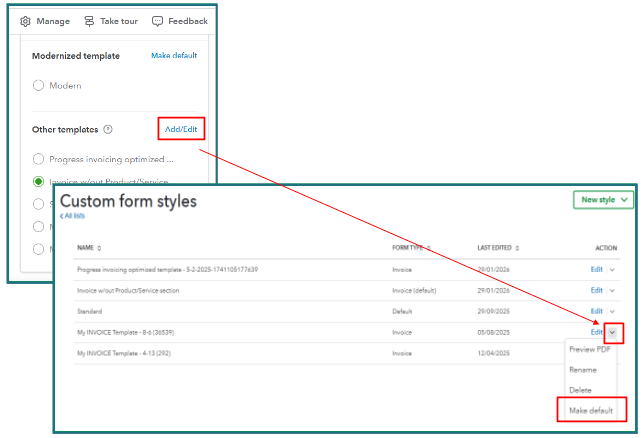Click 'Invoice w/out Product/Service section' name in table
This screenshot has height=438, width=642.
click(x=128, y=291)
